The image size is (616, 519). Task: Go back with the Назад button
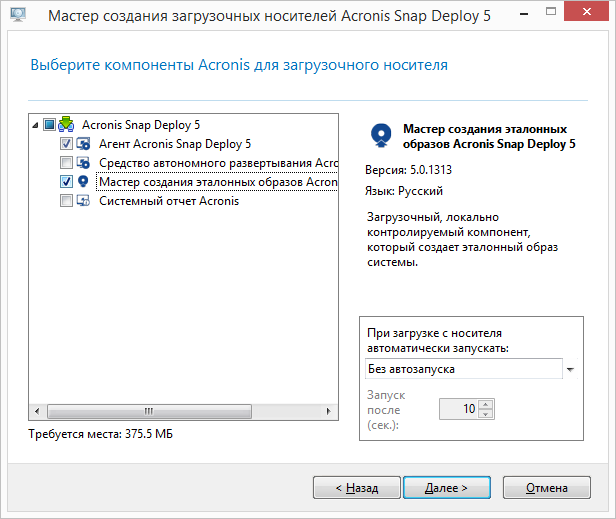click(x=357, y=488)
